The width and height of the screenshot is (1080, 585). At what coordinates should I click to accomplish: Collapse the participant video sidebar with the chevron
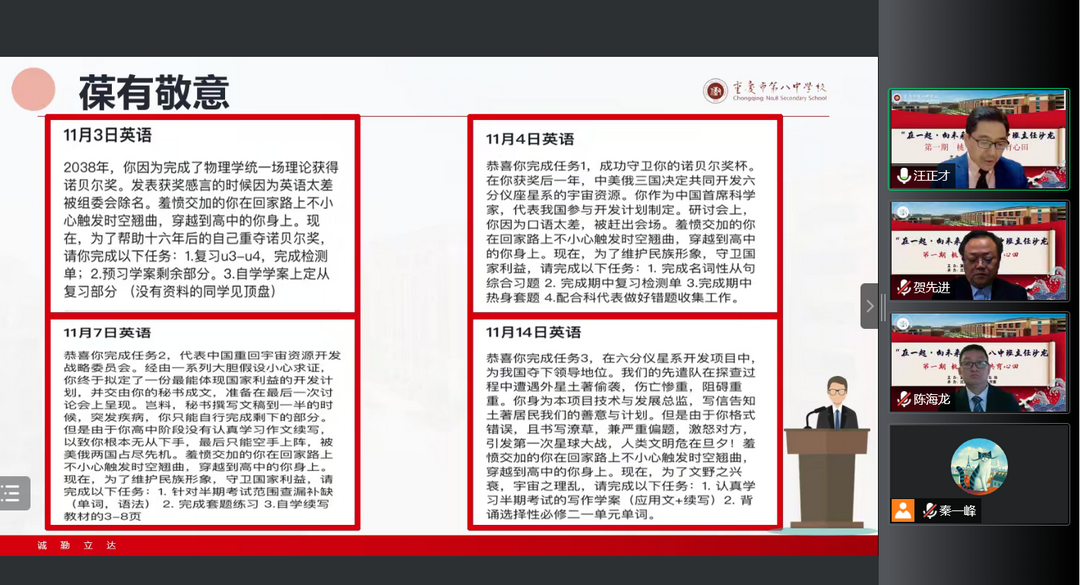[x=869, y=306]
